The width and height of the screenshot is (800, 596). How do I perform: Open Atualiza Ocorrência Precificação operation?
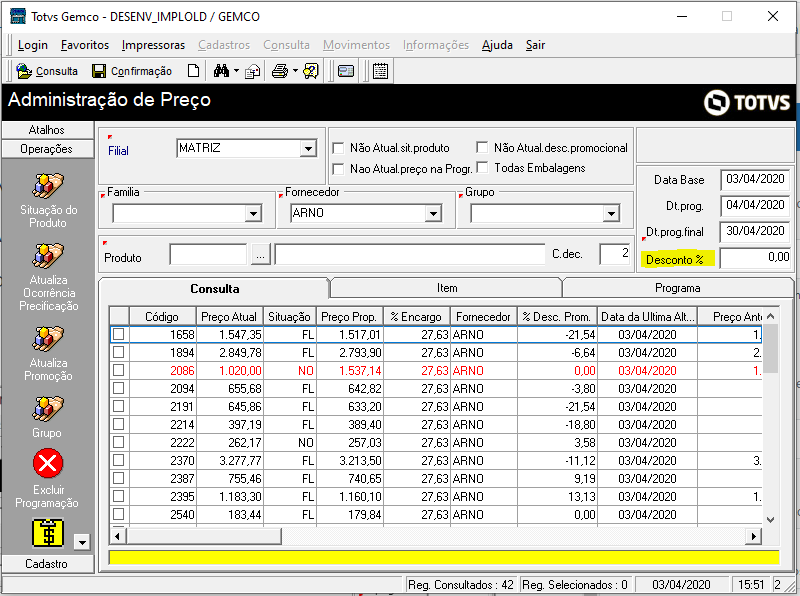[48, 256]
